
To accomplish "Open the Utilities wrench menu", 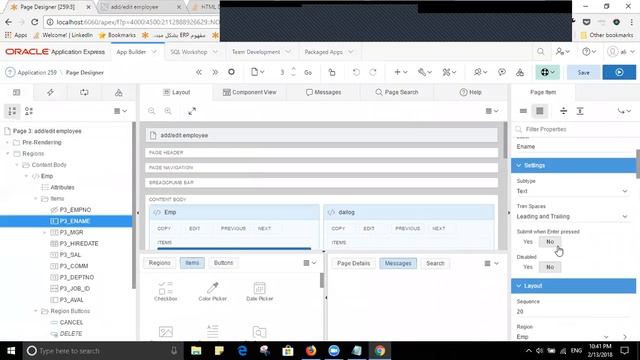I will point(424,72).
